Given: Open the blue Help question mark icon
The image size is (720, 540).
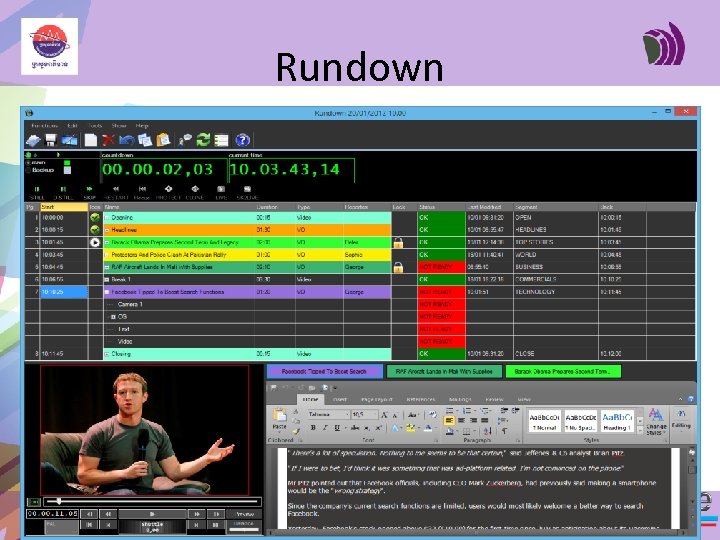Looking at the screenshot, I should (242, 140).
